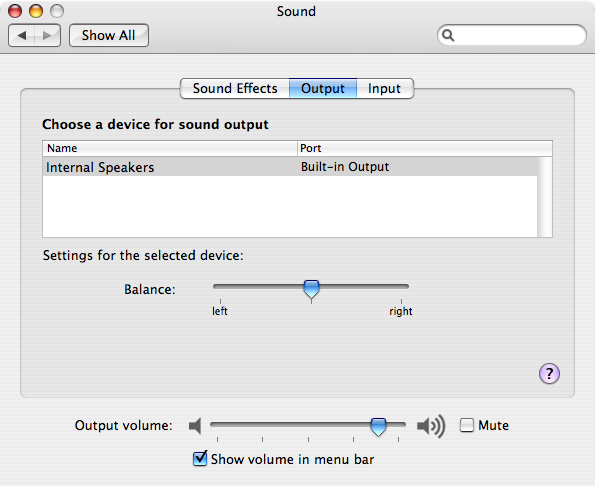Click the Show All button

109,35
